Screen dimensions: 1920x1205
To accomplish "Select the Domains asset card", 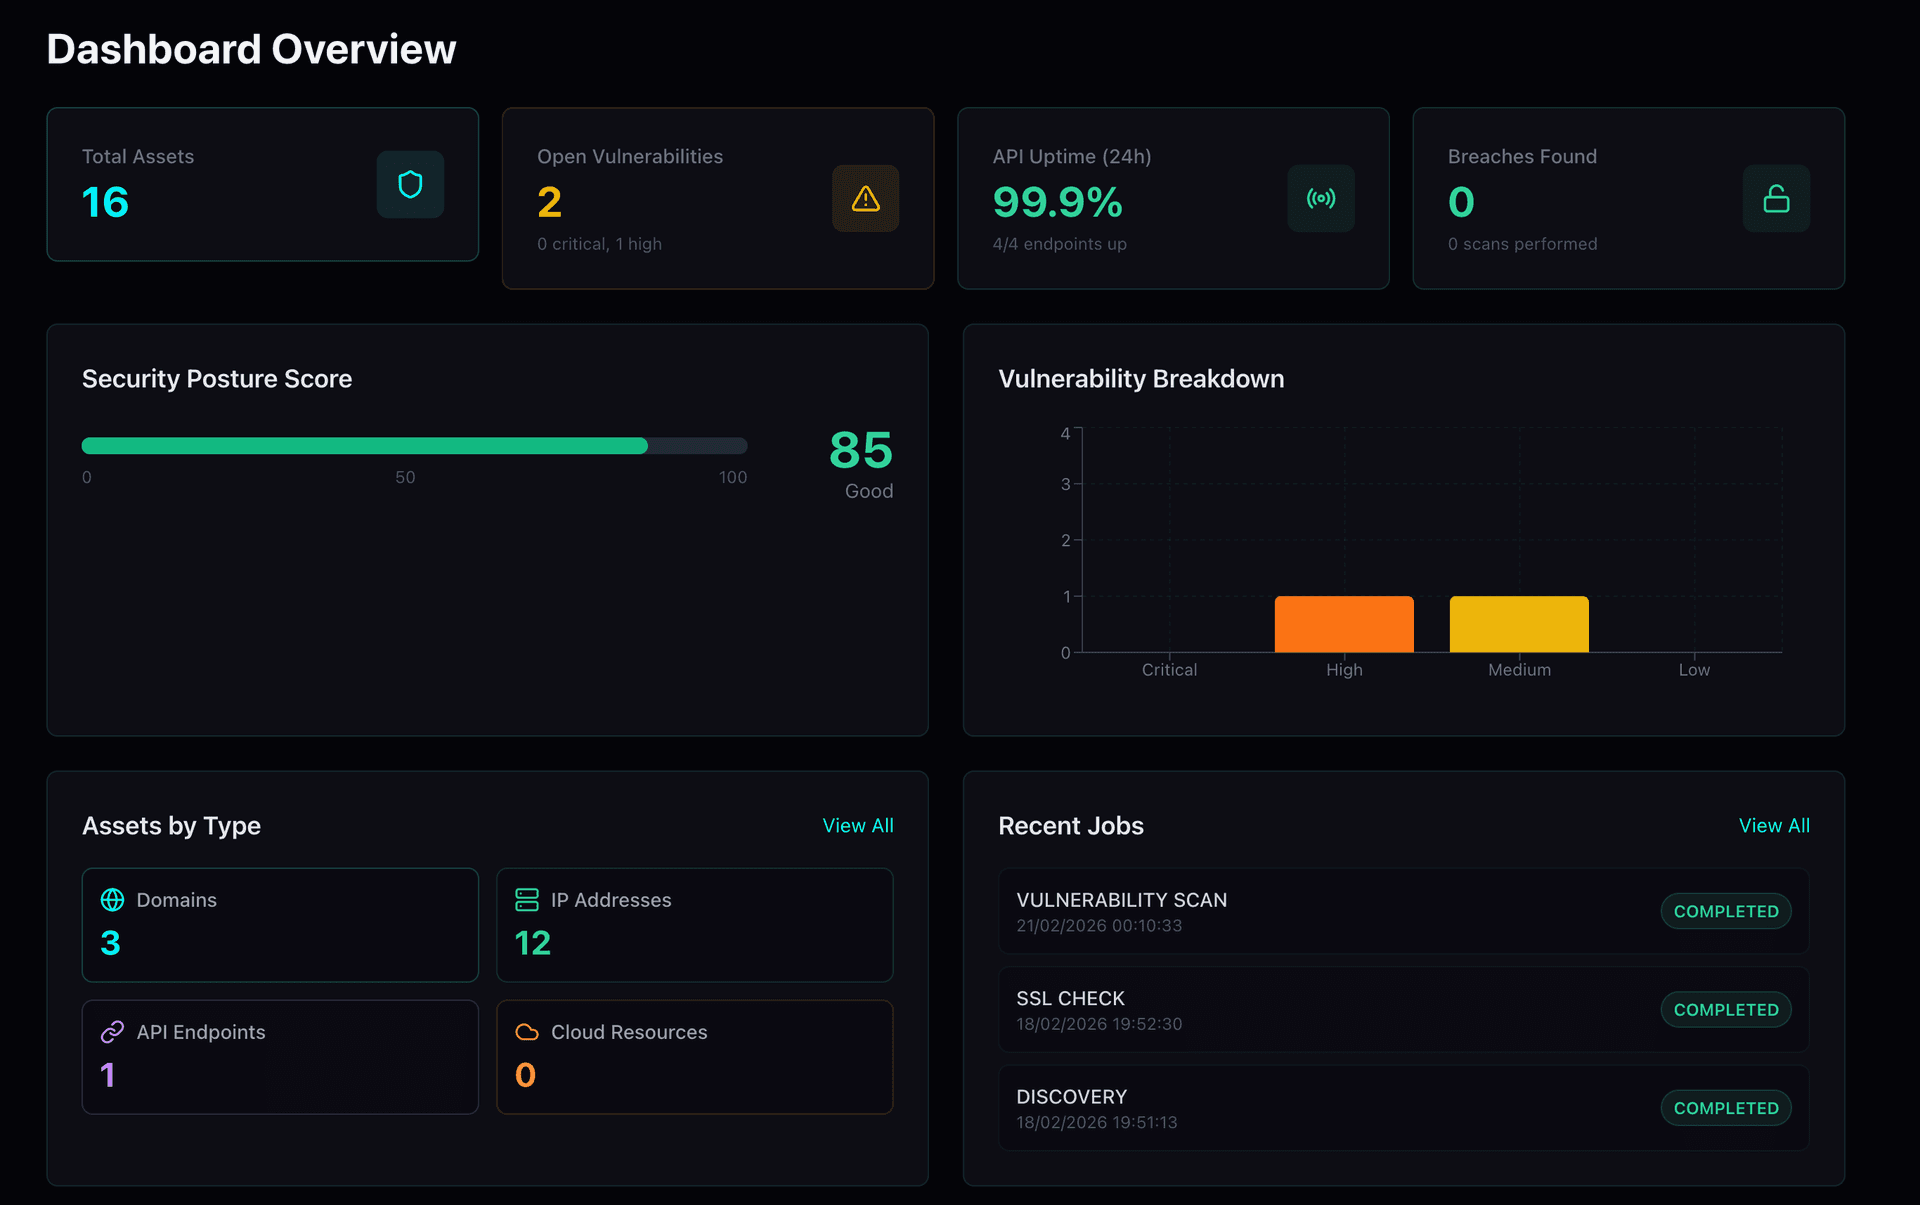I will click(280, 924).
